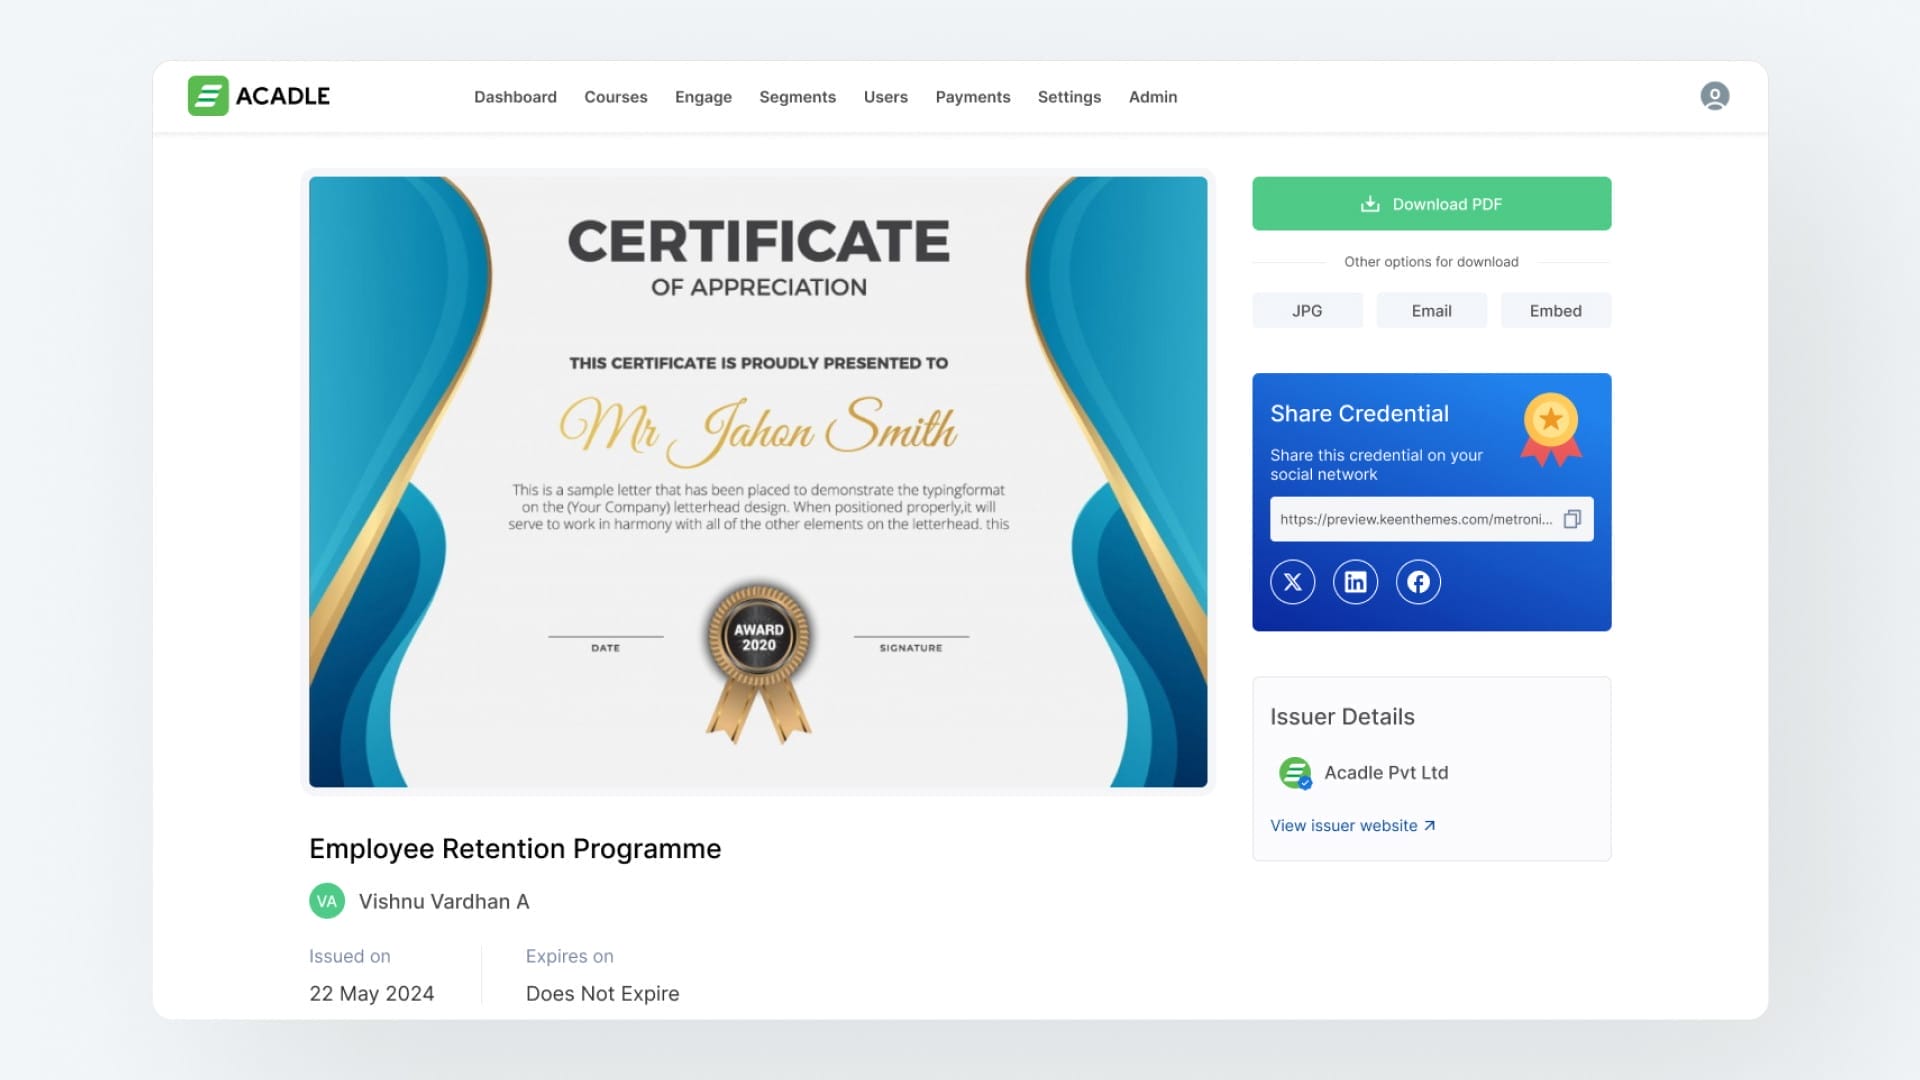Share credential on X (Twitter)

1292,582
